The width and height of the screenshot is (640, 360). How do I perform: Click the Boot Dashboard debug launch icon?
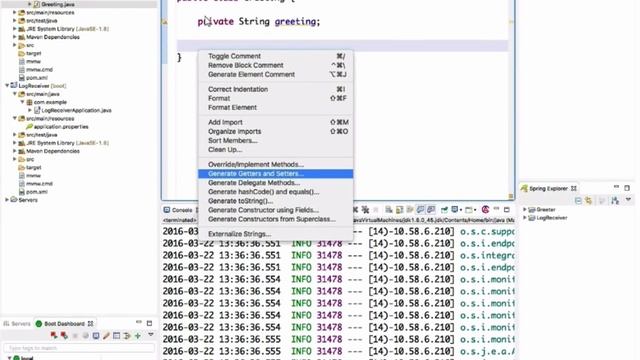[64, 336]
